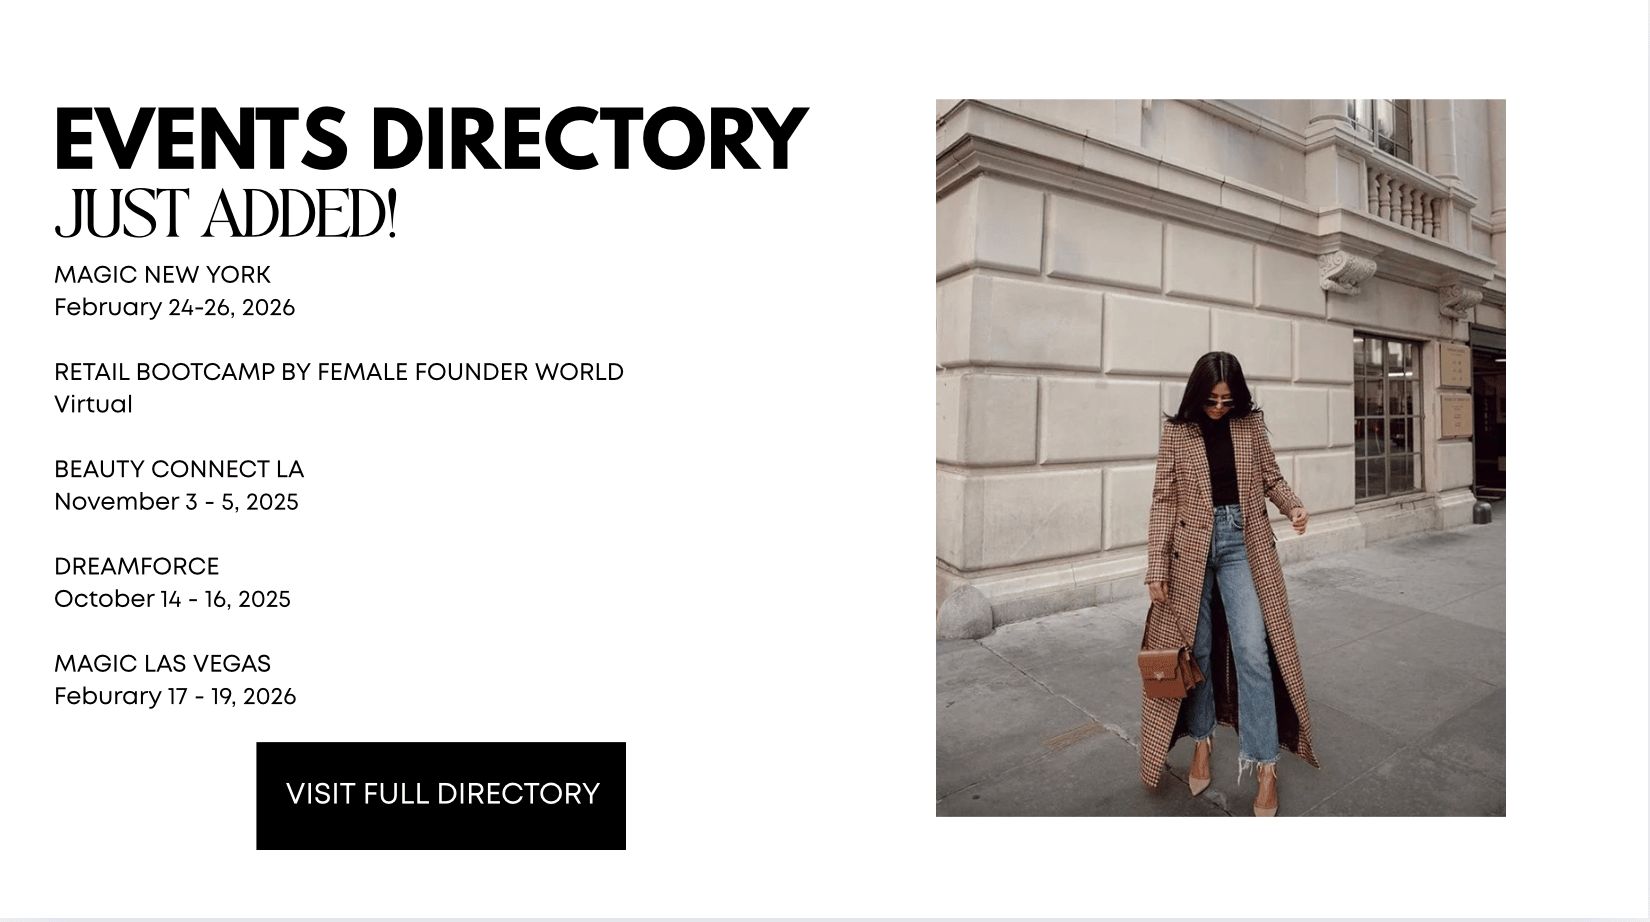Click the JUST ADDED! subheading

(x=226, y=213)
